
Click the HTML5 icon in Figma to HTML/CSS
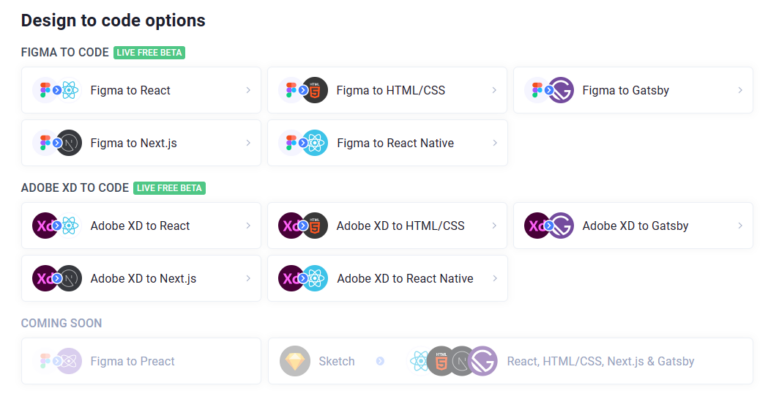[315, 90]
